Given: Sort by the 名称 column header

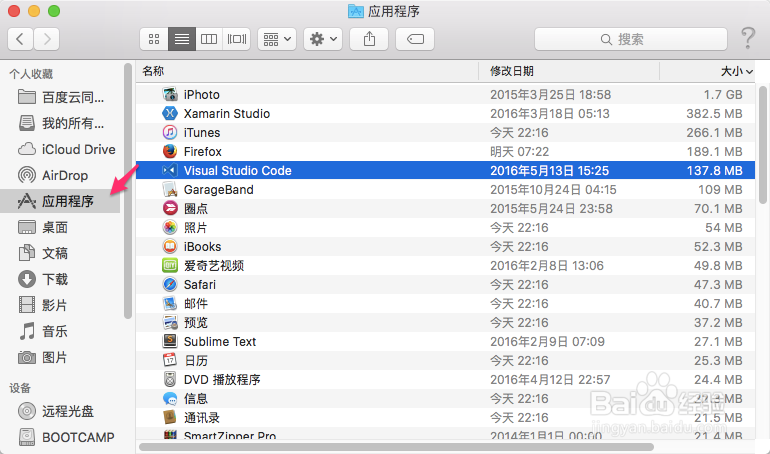Looking at the screenshot, I should [306, 71].
